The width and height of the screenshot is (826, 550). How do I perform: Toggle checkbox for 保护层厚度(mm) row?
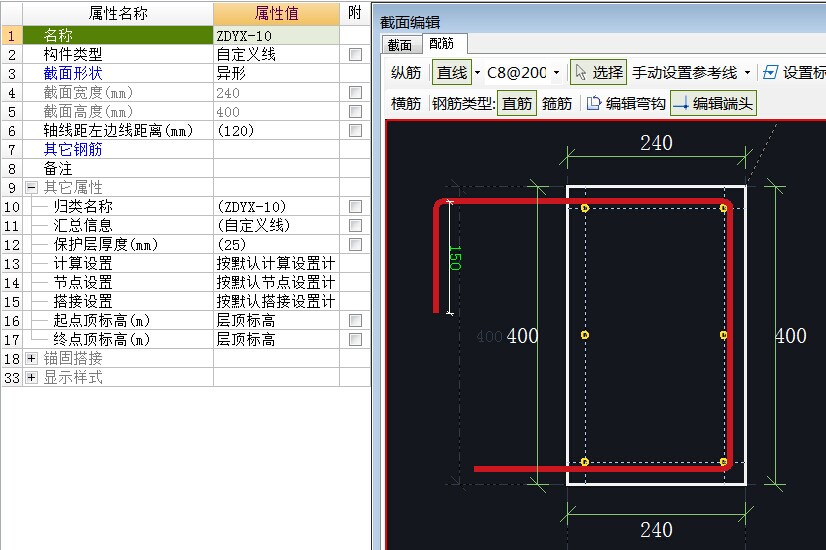coord(356,244)
